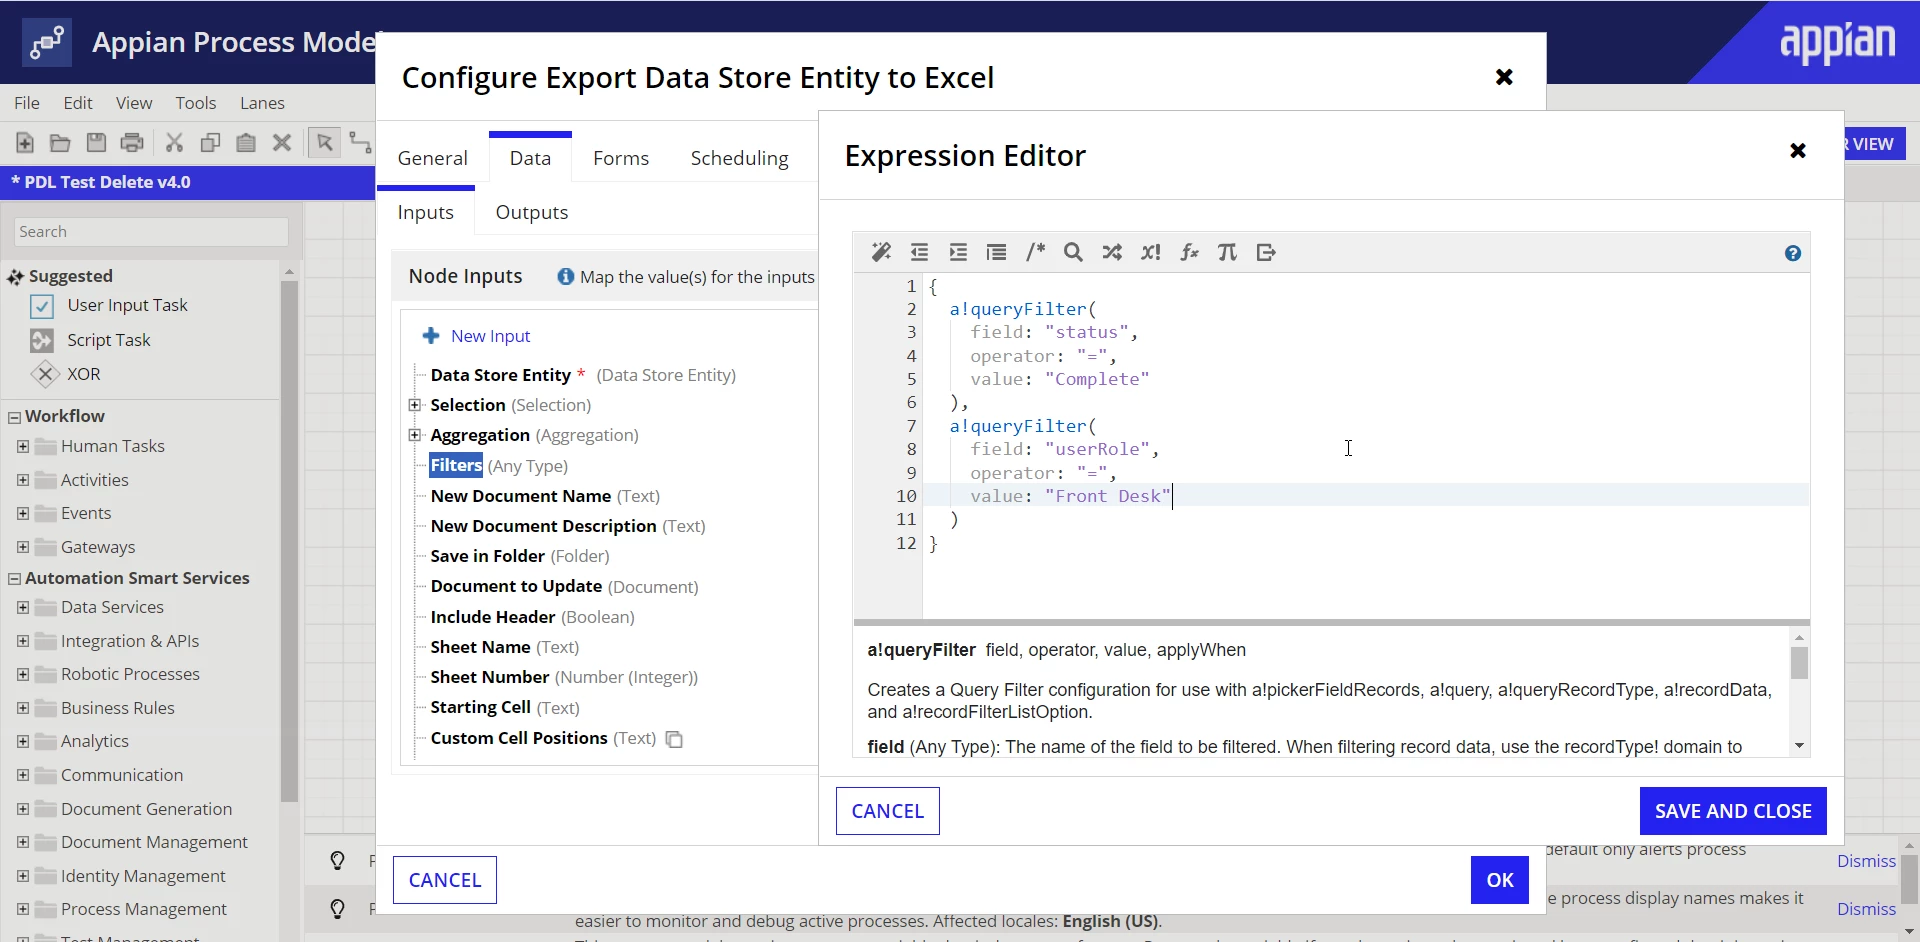
Task: Expand the Integration & APIs folder
Action: point(23,641)
